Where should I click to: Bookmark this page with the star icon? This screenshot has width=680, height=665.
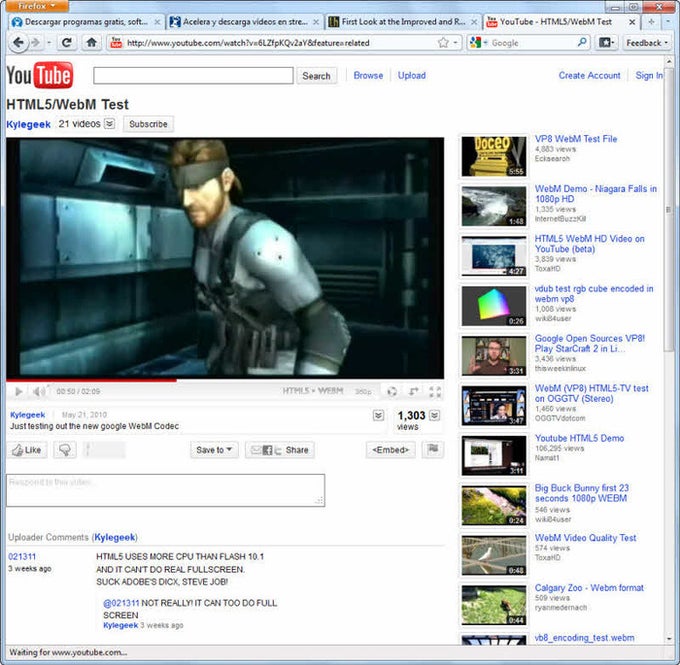point(443,43)
